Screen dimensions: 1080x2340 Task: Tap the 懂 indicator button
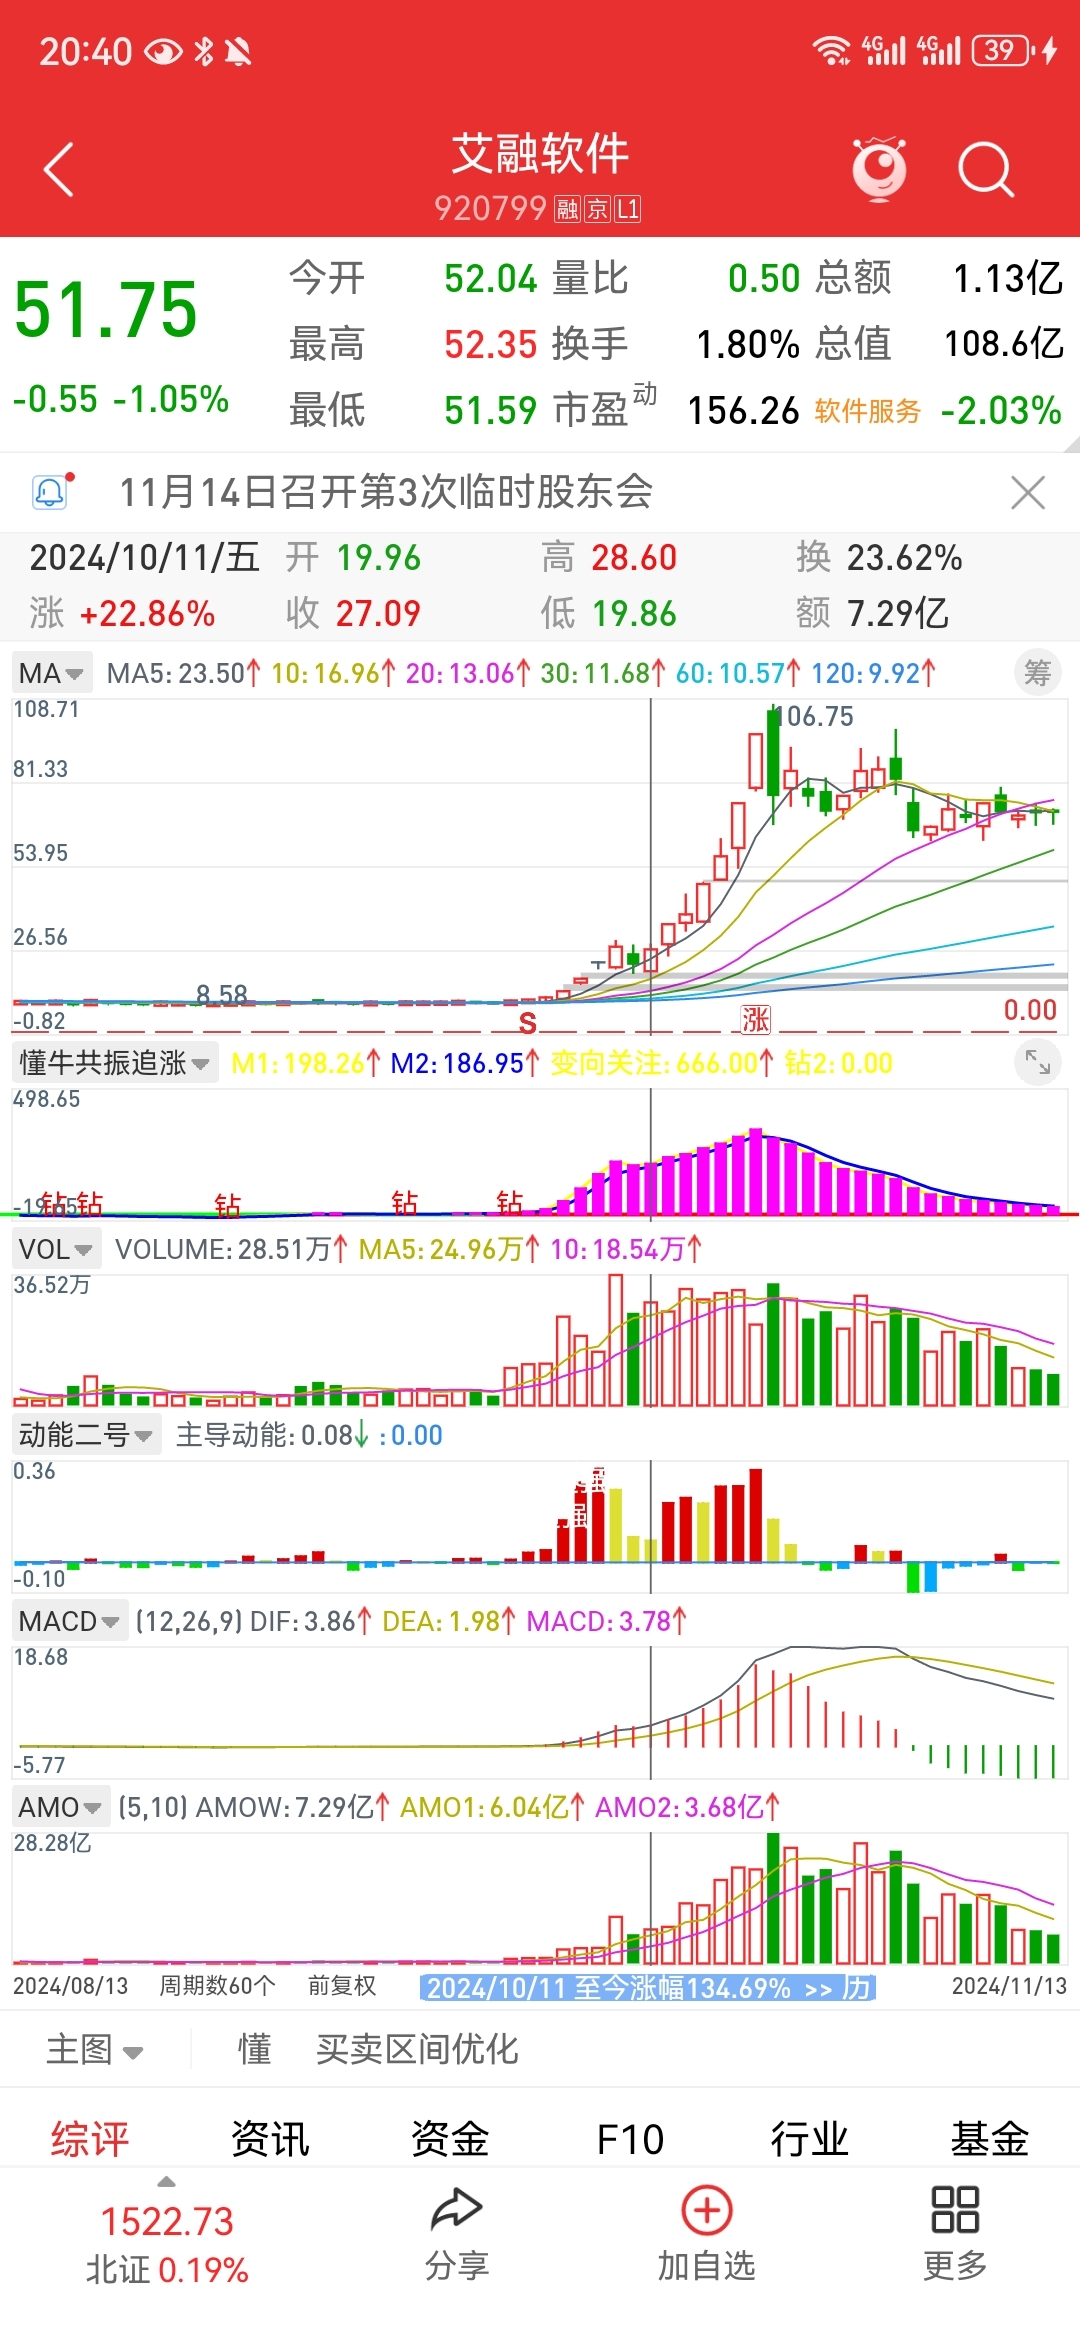pyautogui.click(x=254, y=2049)
